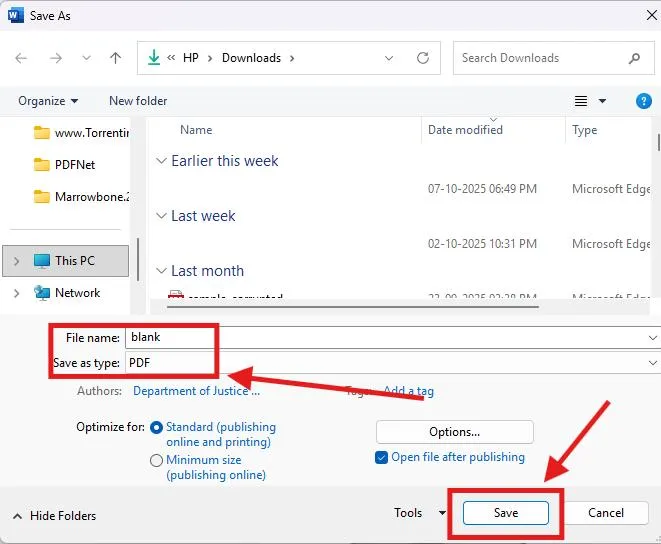Select Standard publishing optimize option

point(157,427)
